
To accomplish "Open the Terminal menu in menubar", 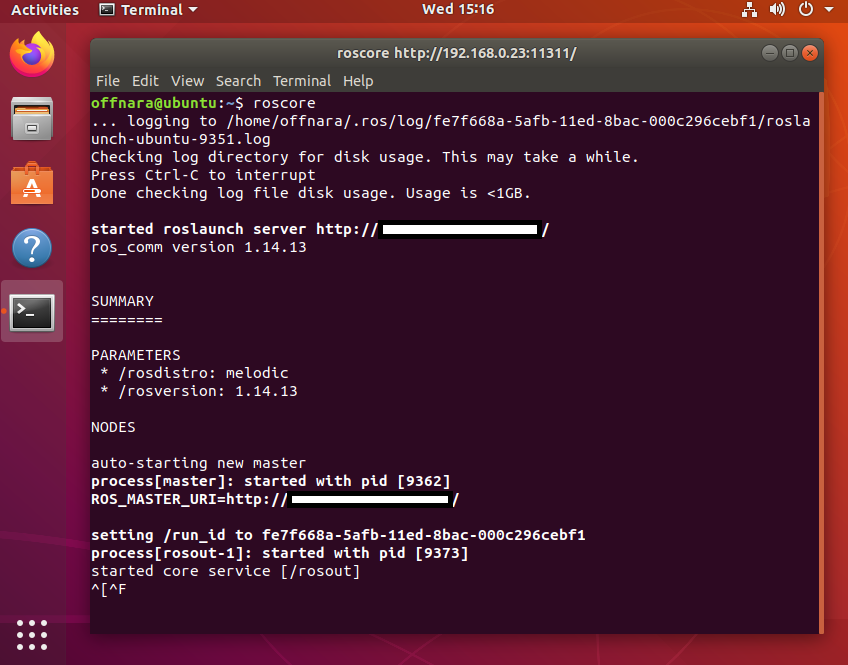I will pyautogui.click(x=302, y=81).
